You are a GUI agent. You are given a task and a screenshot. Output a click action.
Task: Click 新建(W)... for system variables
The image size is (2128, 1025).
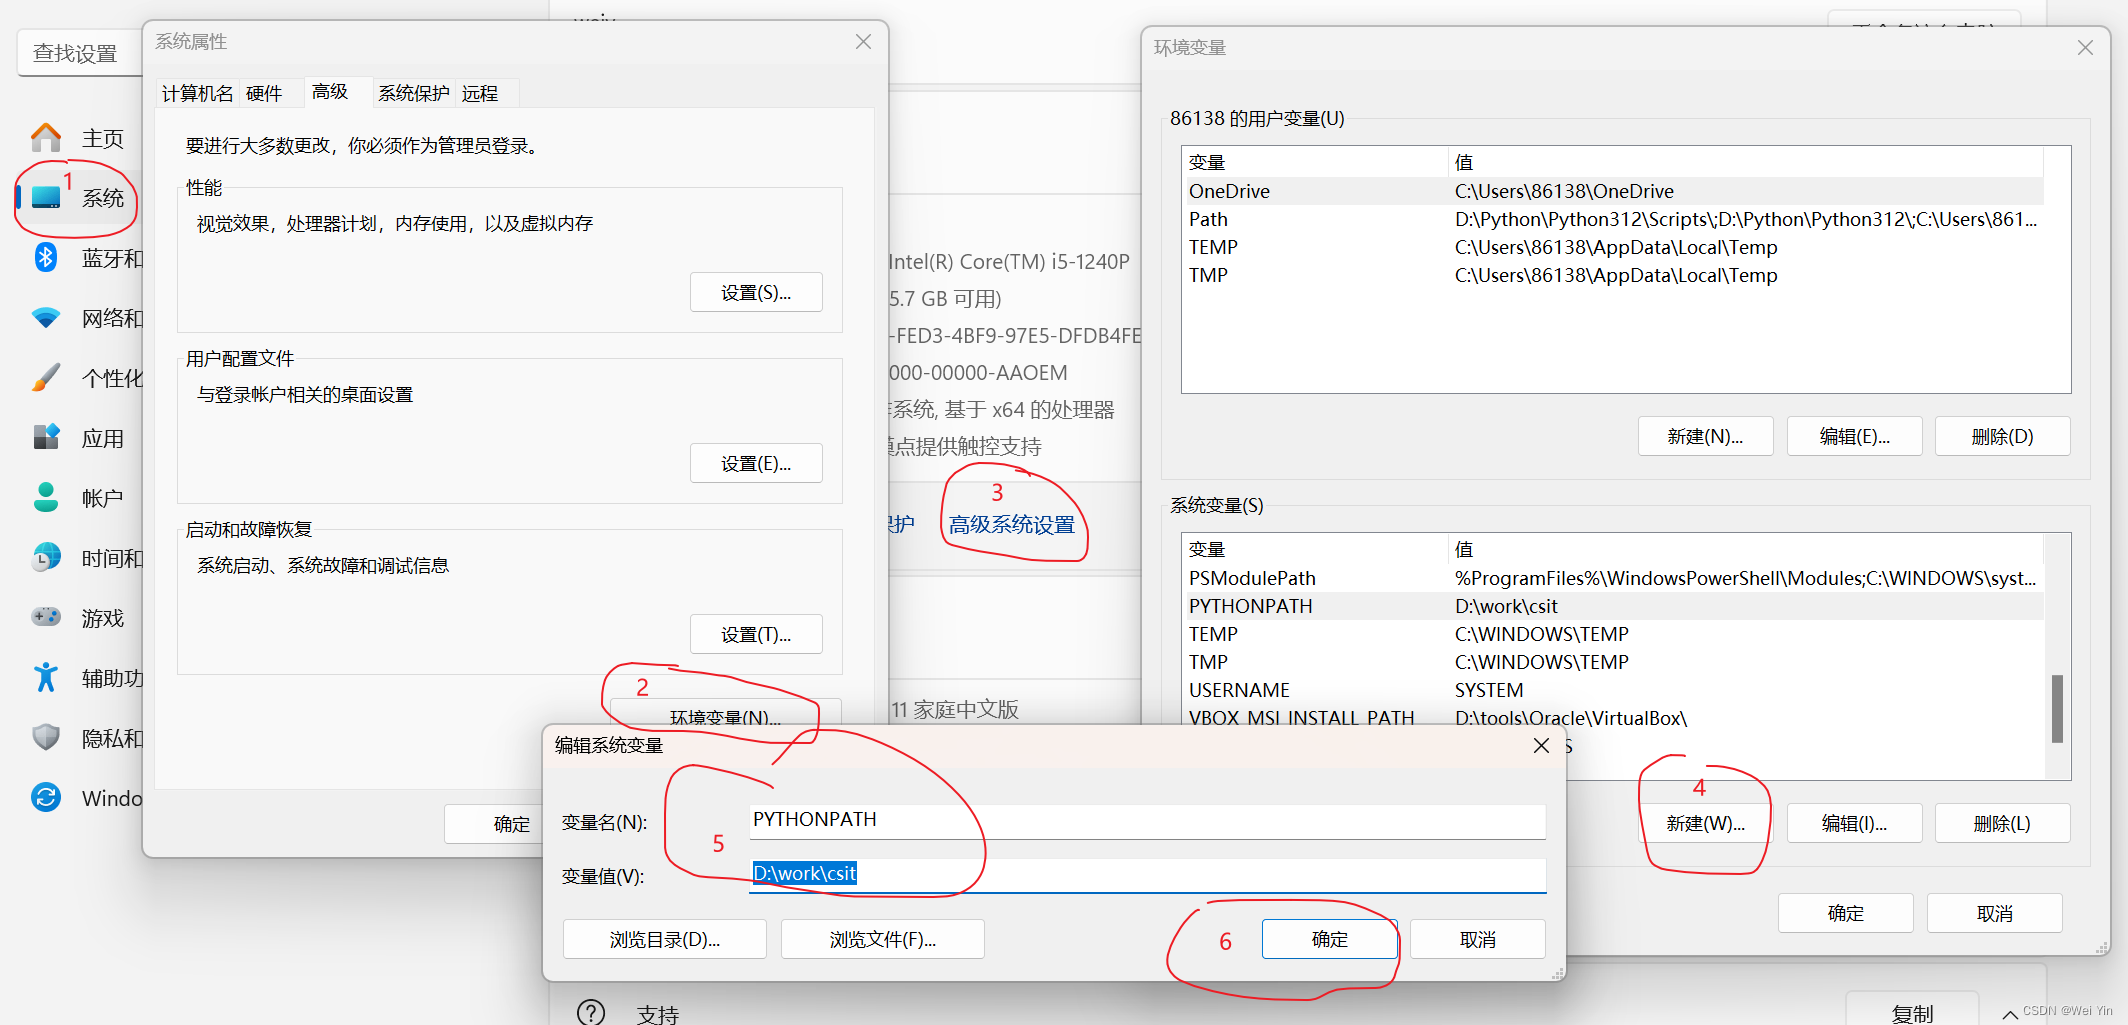point(1705,824)
